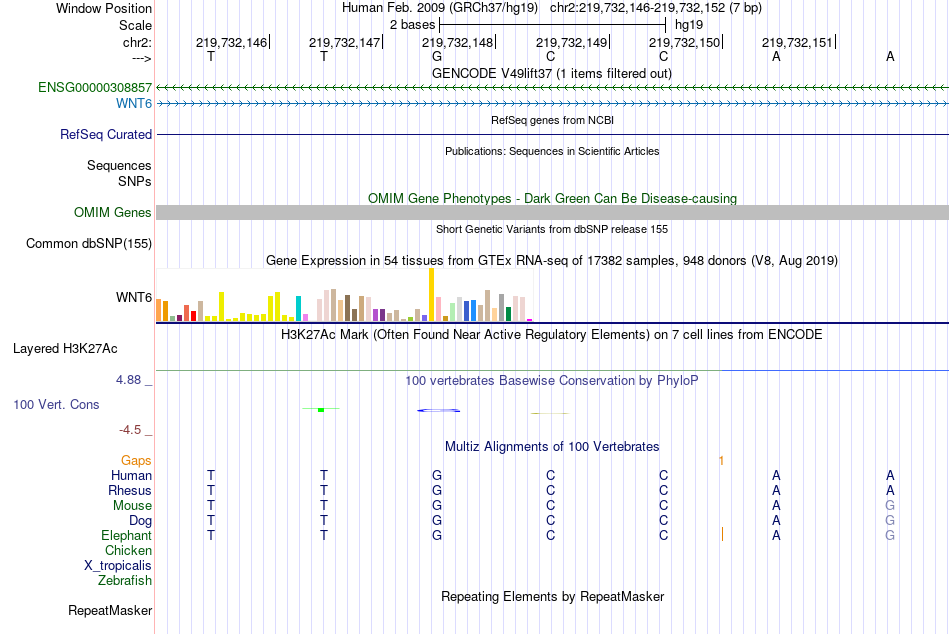This screenshot has height=634, width=950.
Task: Click the SNPs track label
Action: (135, 181)
